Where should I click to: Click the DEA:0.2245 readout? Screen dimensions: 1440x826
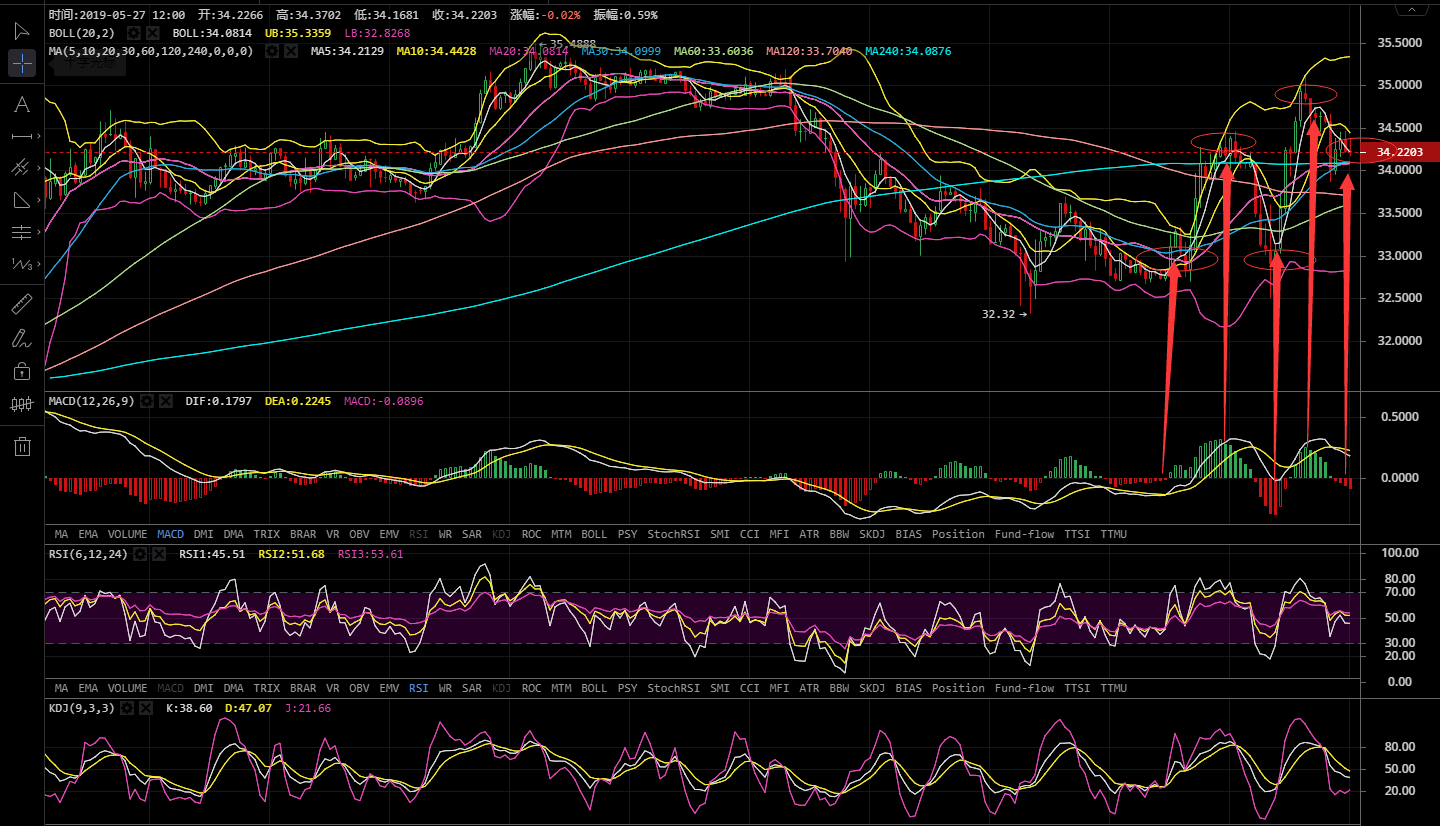(297, 401)
